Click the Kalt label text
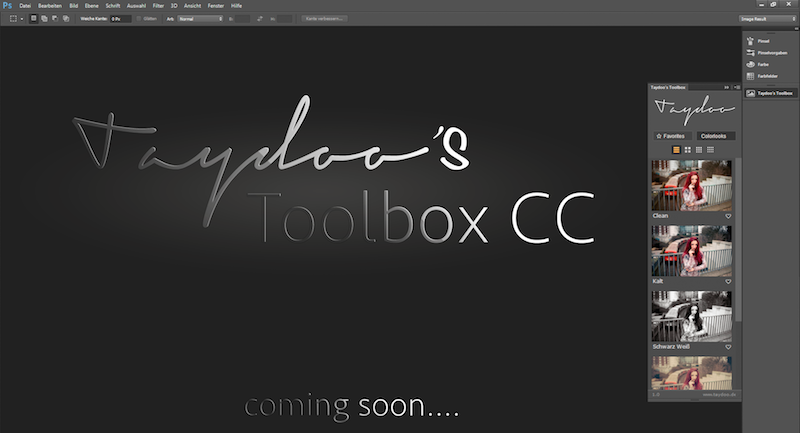This screenshot has width=800, height=433. (658, 281)
